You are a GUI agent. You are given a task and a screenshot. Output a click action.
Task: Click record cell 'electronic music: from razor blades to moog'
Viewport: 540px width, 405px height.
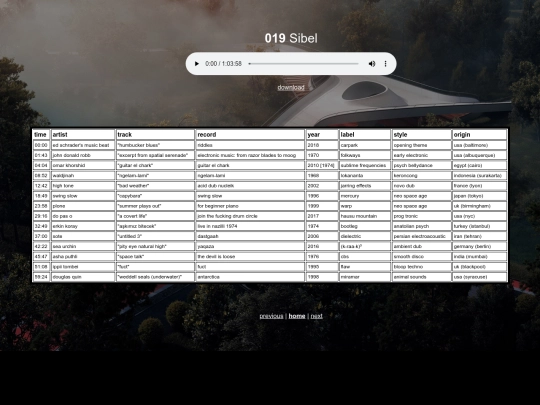tap(250, 155)
